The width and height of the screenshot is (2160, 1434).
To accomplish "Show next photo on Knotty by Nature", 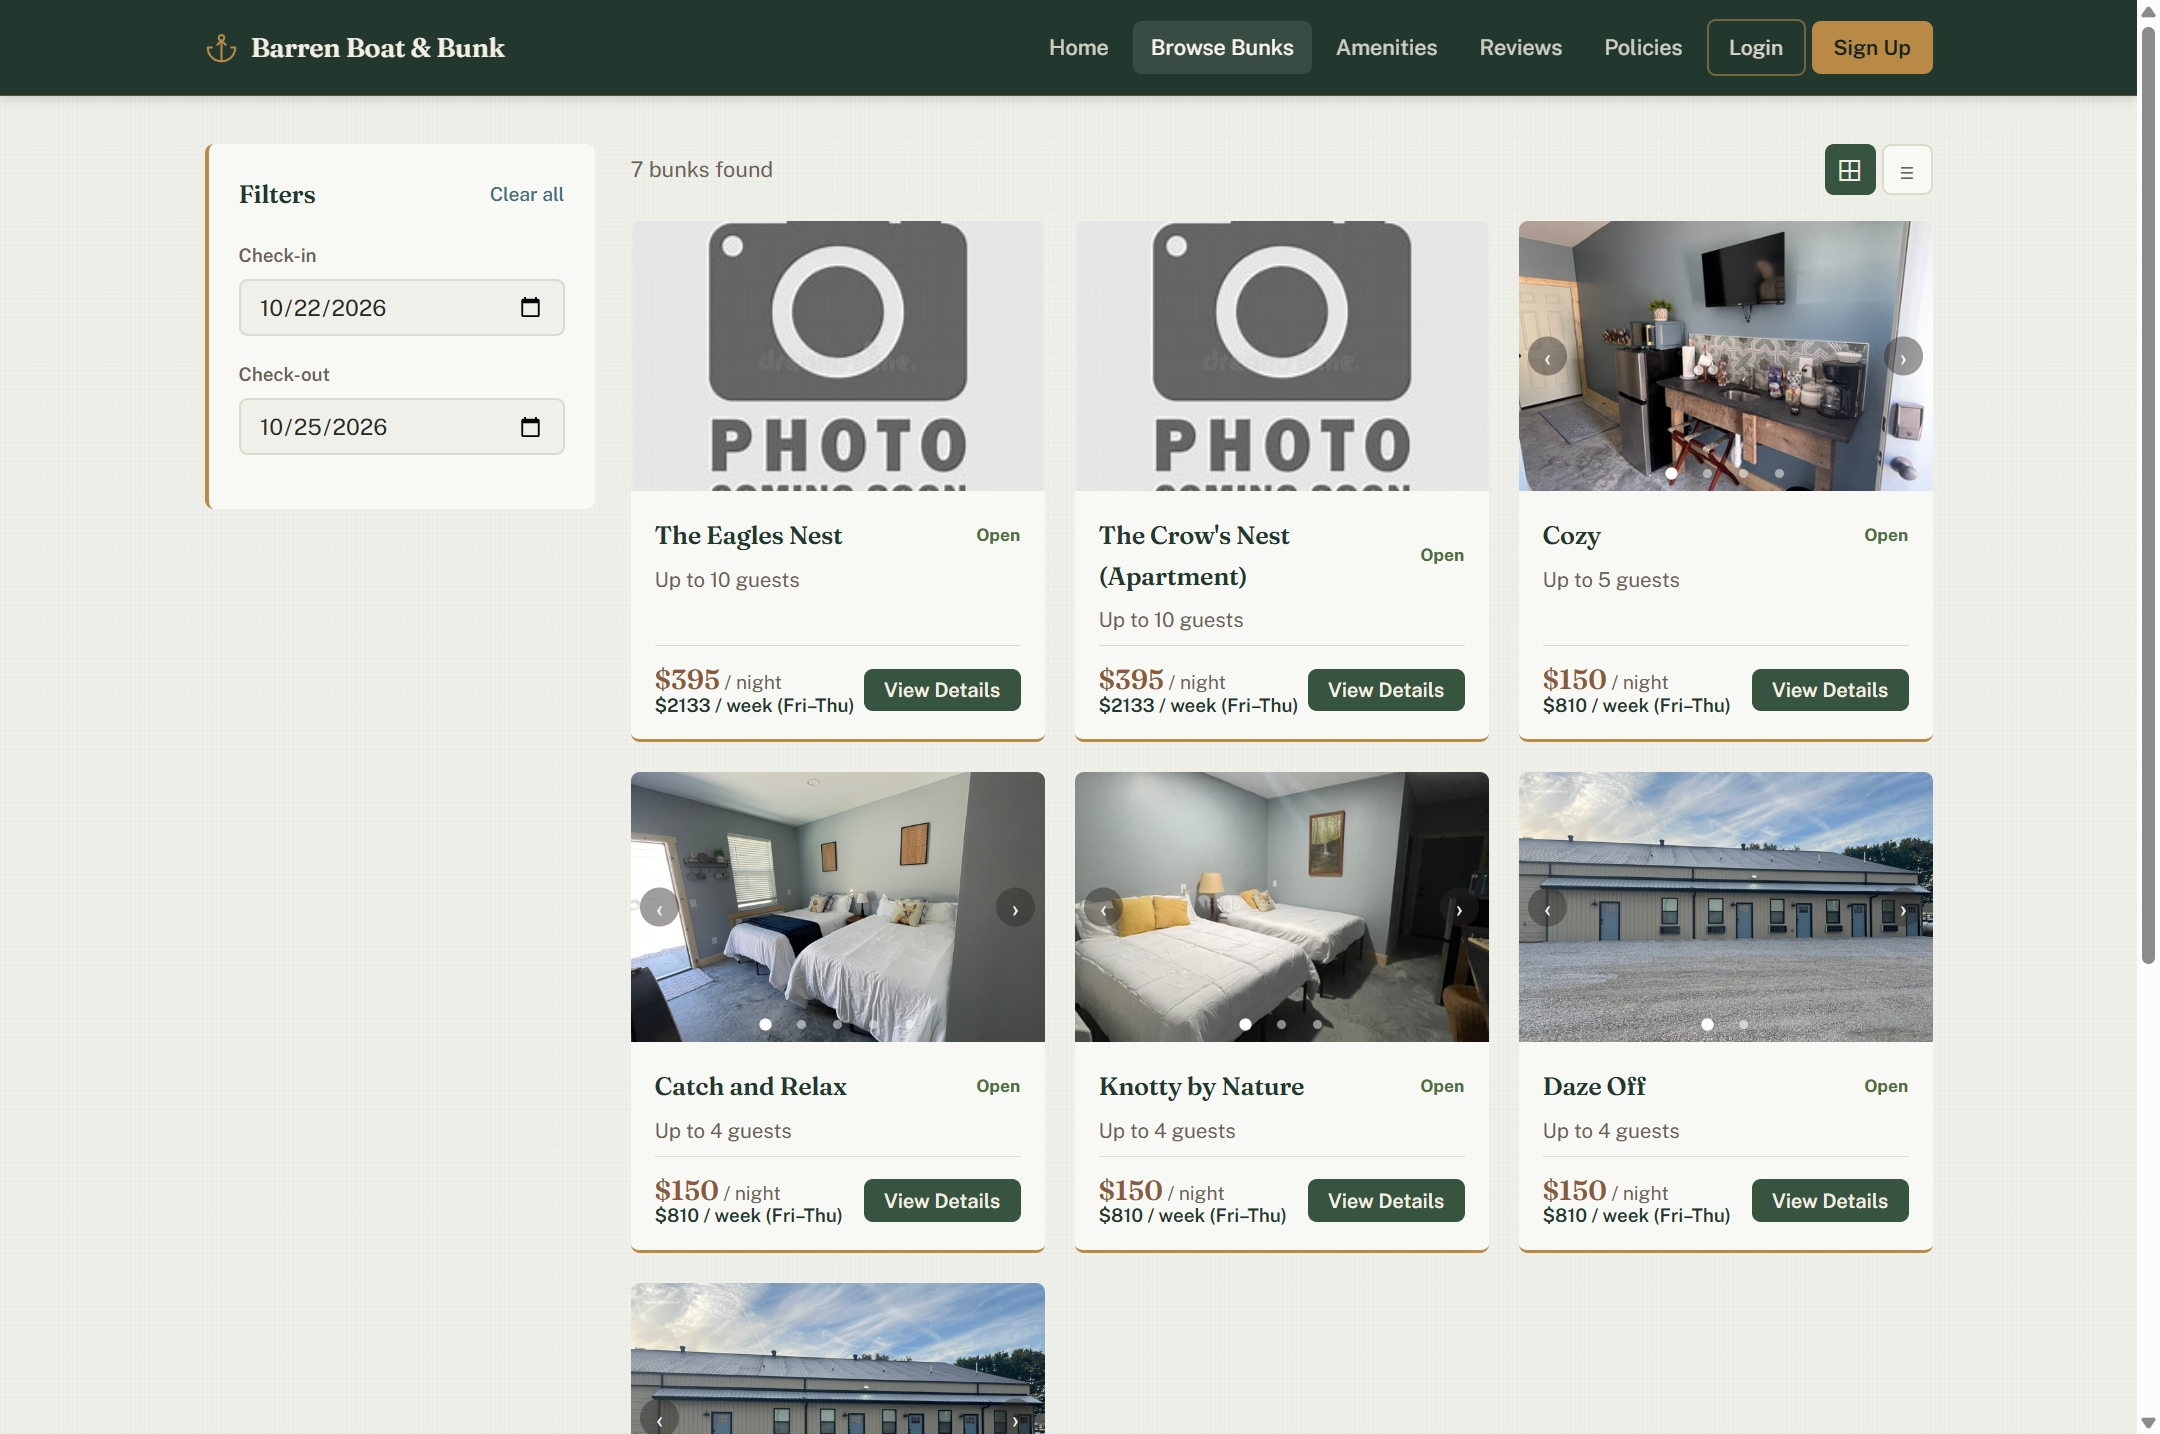I will click(x=1459, y=908).
